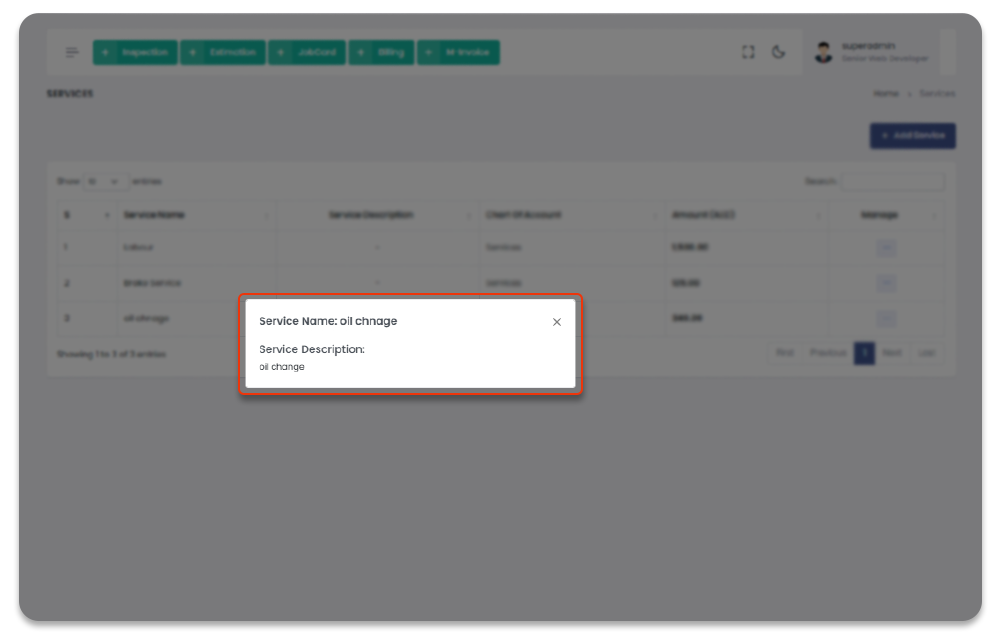Toggle fullscreen mode icon
1000x633 pixels.
[x=748, y=53]
